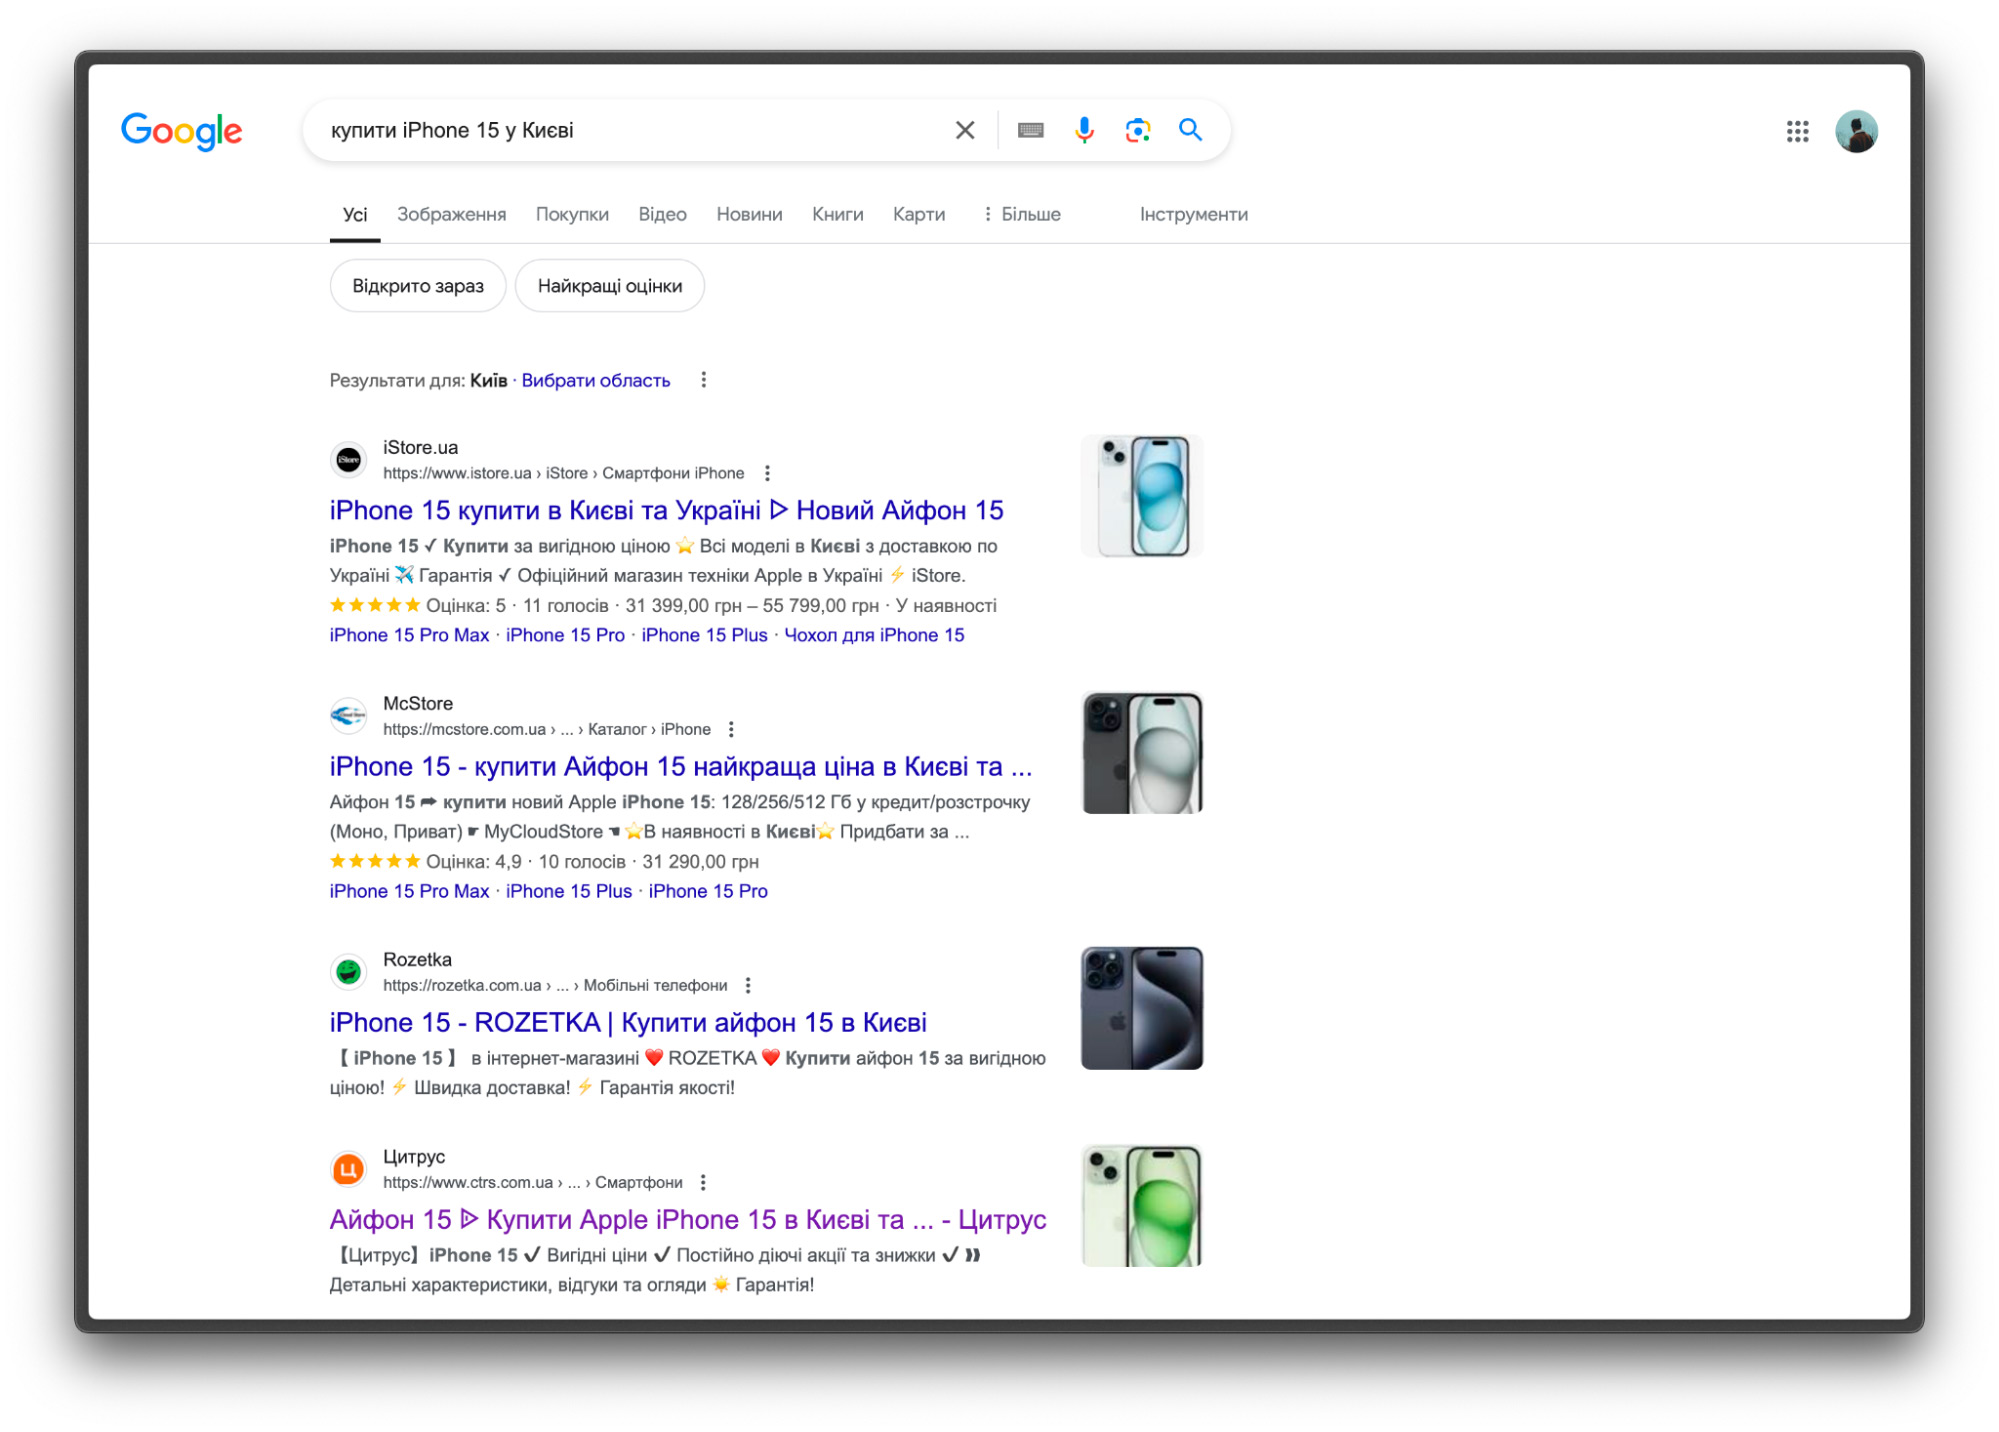Click the rozetka.com.ua breadcrumb URL
The width and height of the screenshot is (1999, 1432).
(x=555, y=985)
